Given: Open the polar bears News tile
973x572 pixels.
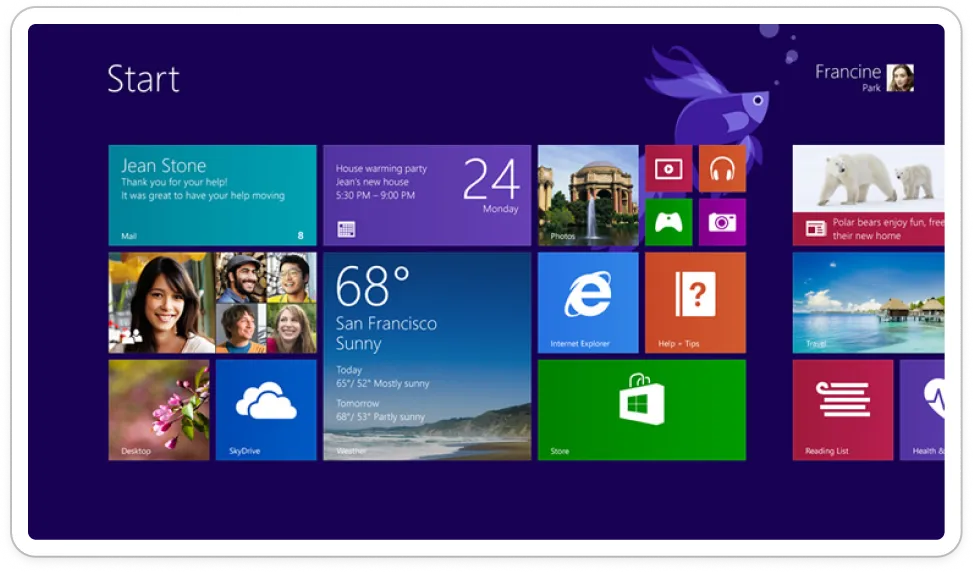Looking at the screenshot, I should [x=868, y=195].
